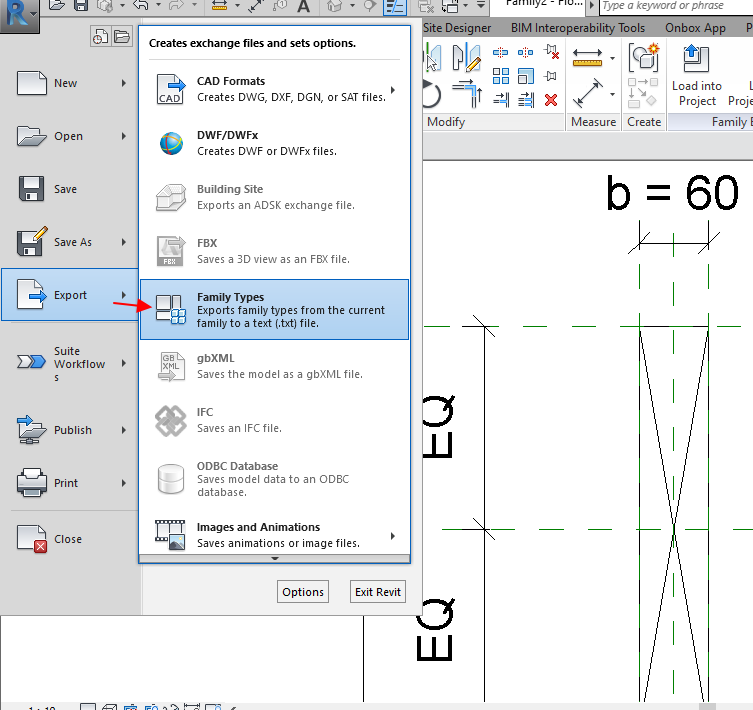Open the Revit application menu button
Viewport: 753px width, 710px height.
click(19, 14)
